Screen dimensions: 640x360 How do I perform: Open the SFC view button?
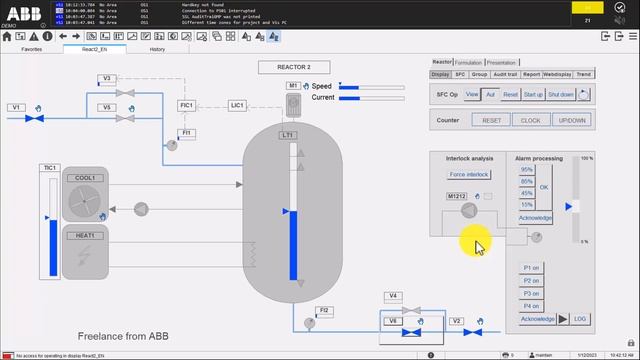460,74
